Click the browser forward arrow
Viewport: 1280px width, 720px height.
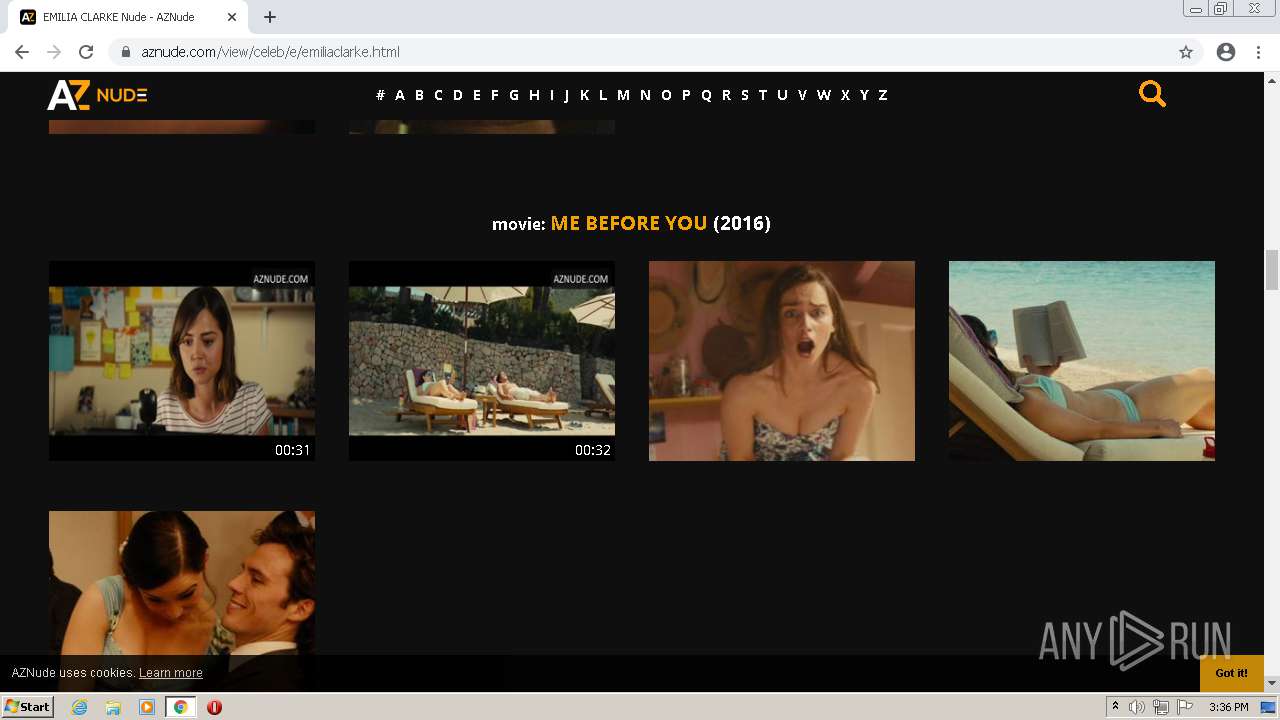(54, 52)
